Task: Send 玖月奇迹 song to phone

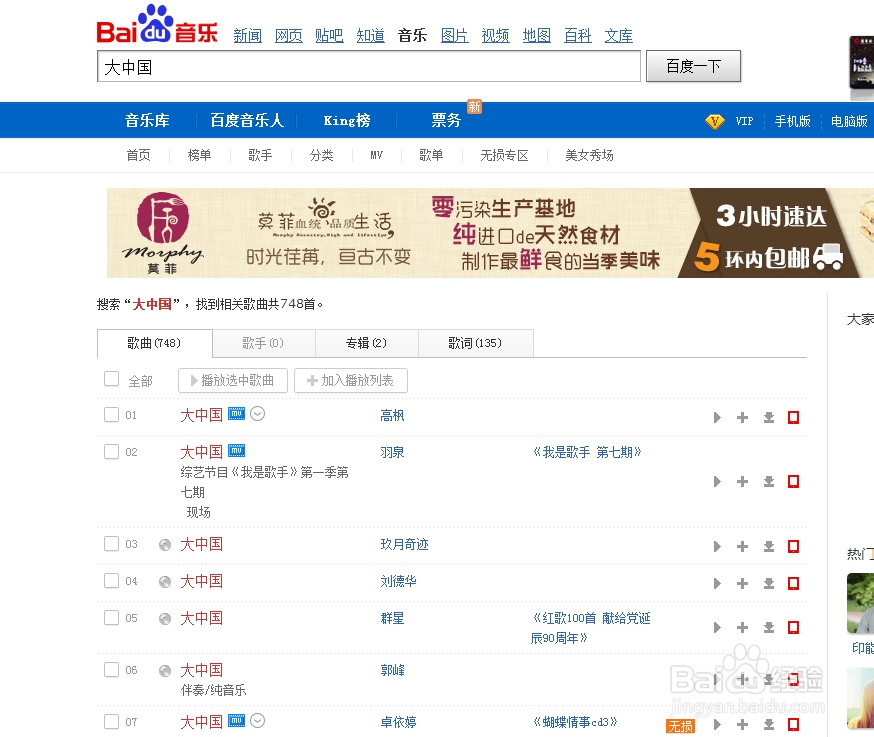Action: pos(793,547)
